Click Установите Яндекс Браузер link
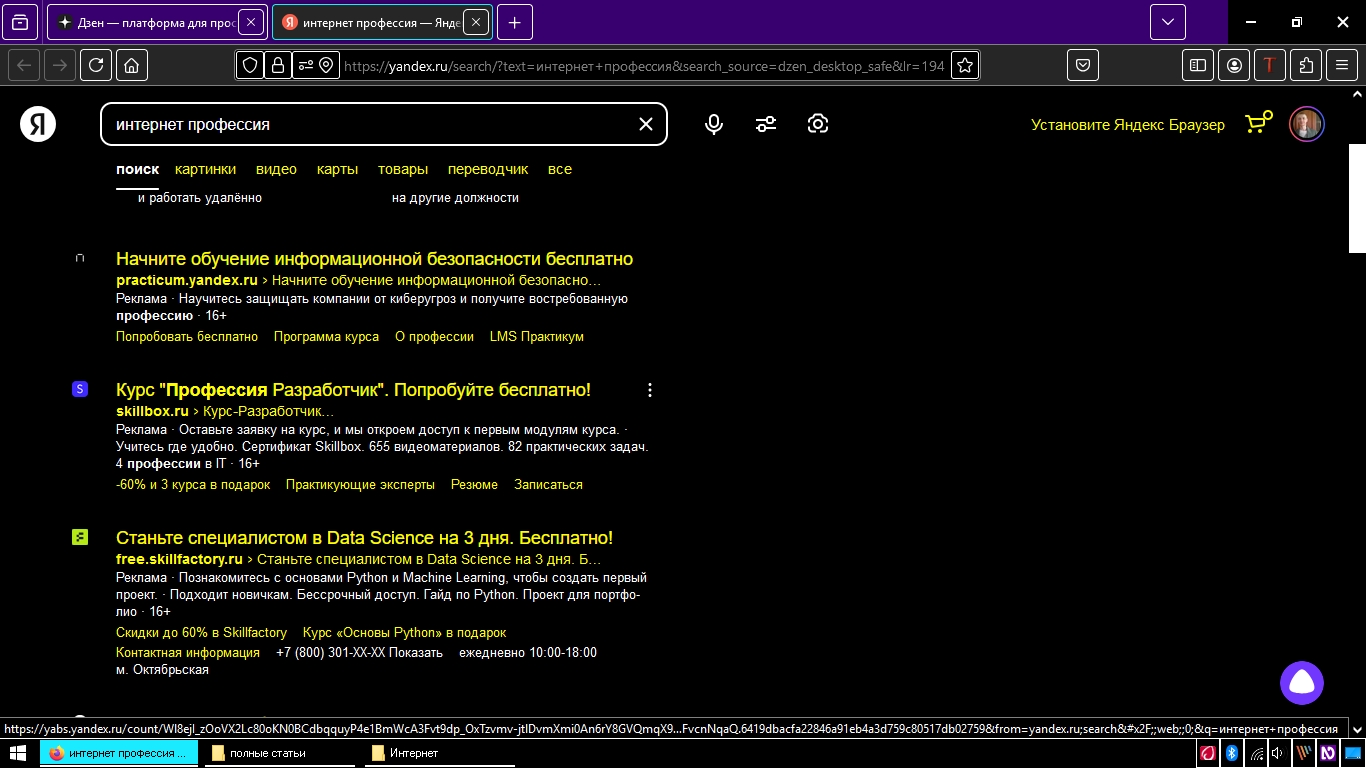Image resolution: width=1366 pixels, height=768 pixels. pos(1128,125)
